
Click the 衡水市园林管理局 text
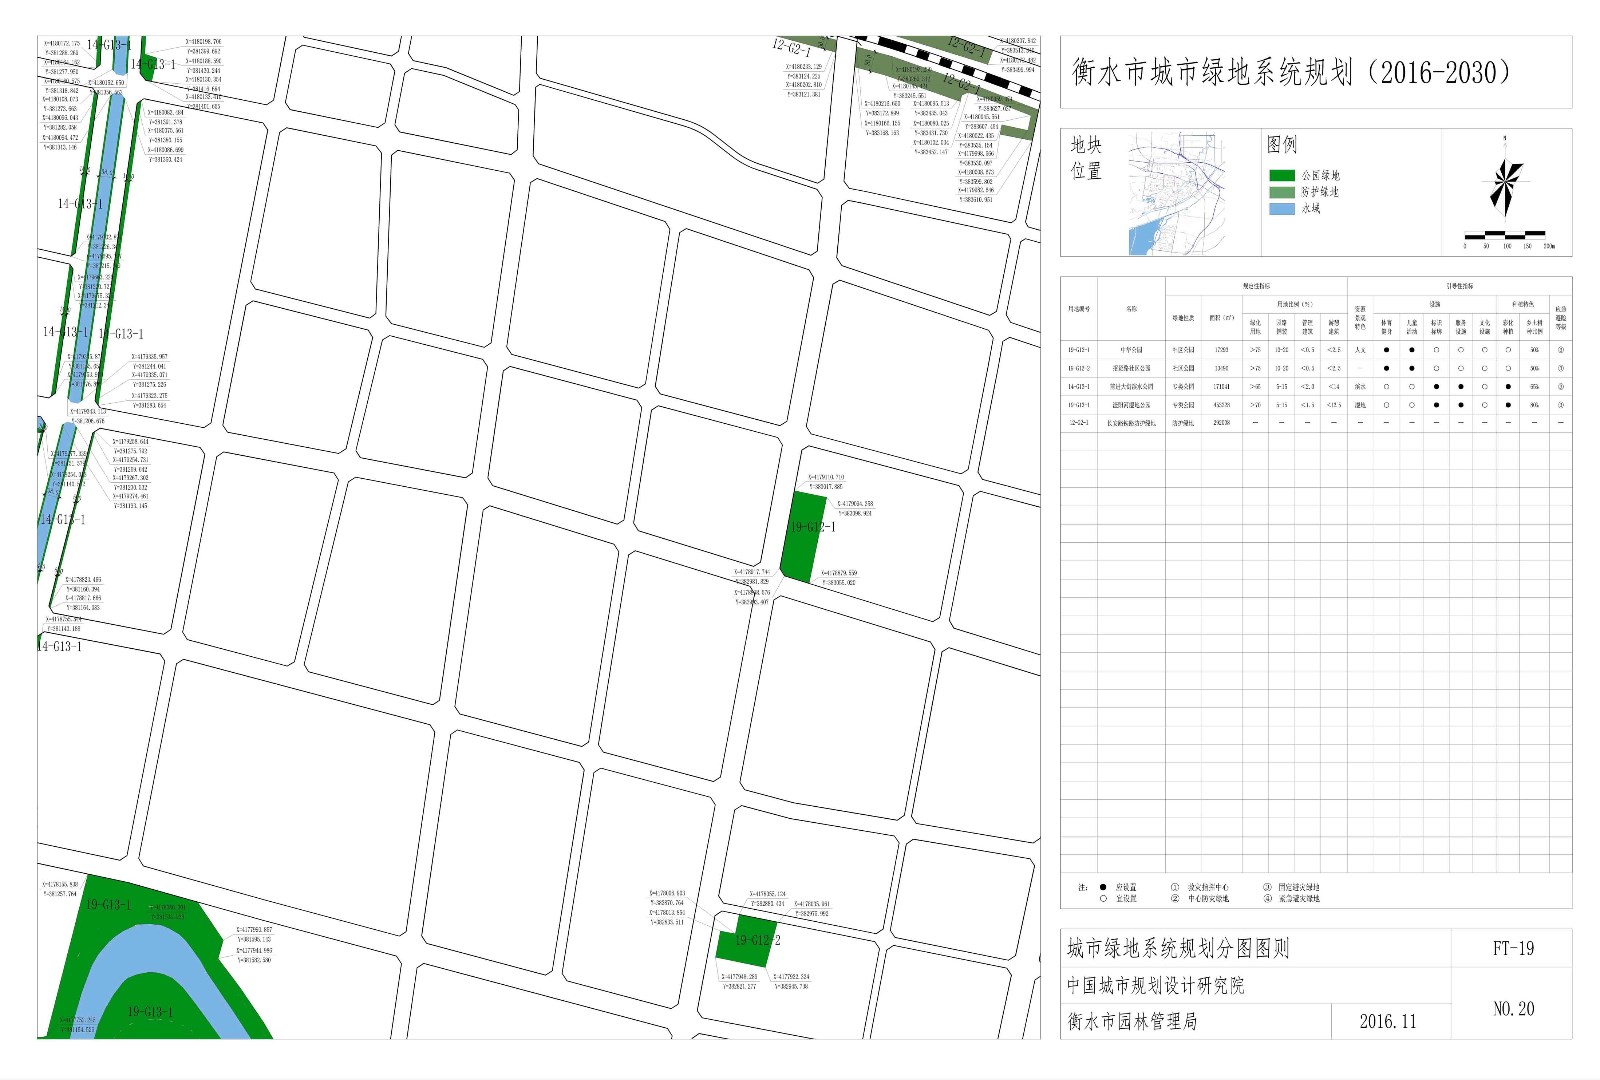[1132, 1021]
